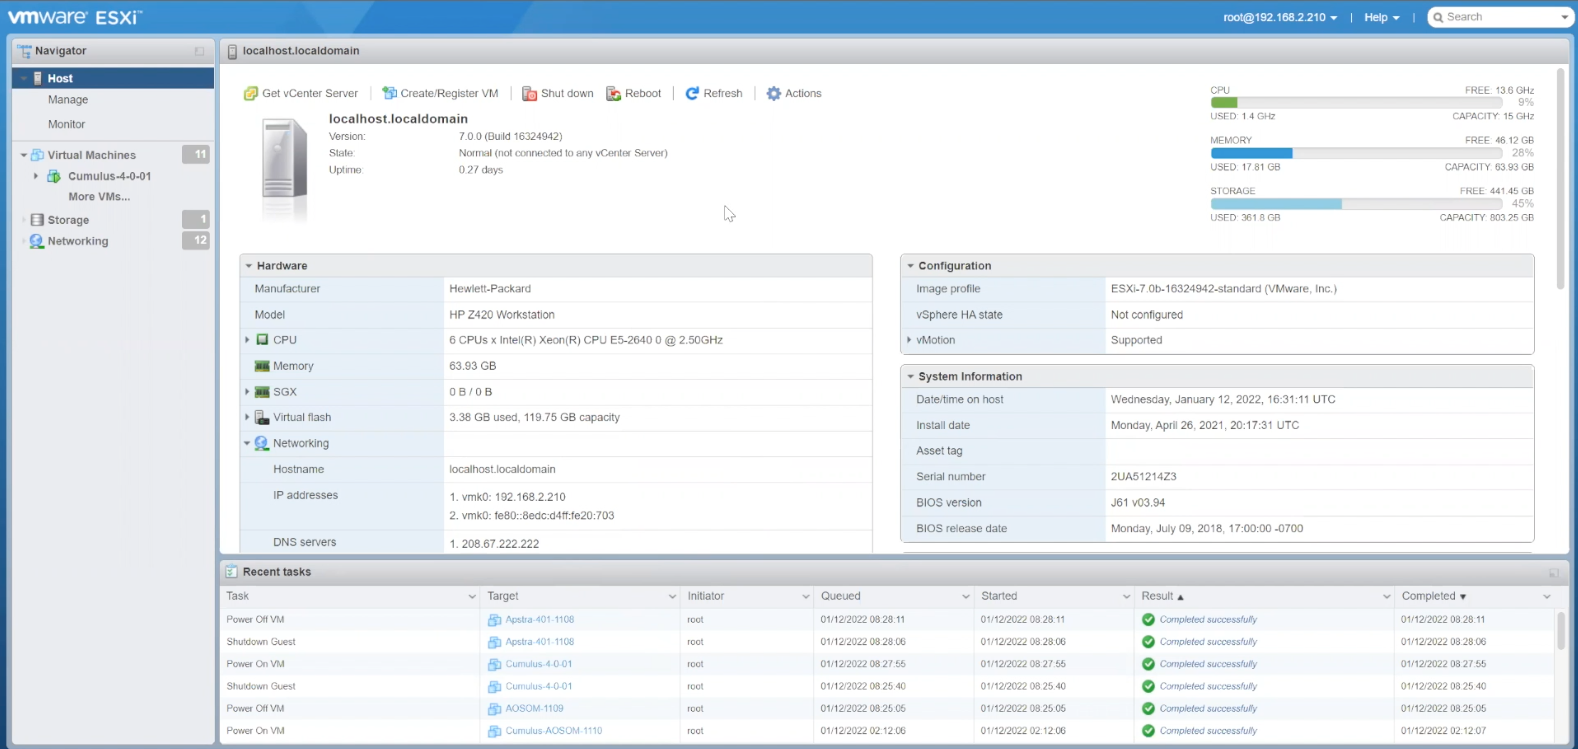Collapse the Hardware section
This screenshot has height=749, width=1578.
click(249, 266)
